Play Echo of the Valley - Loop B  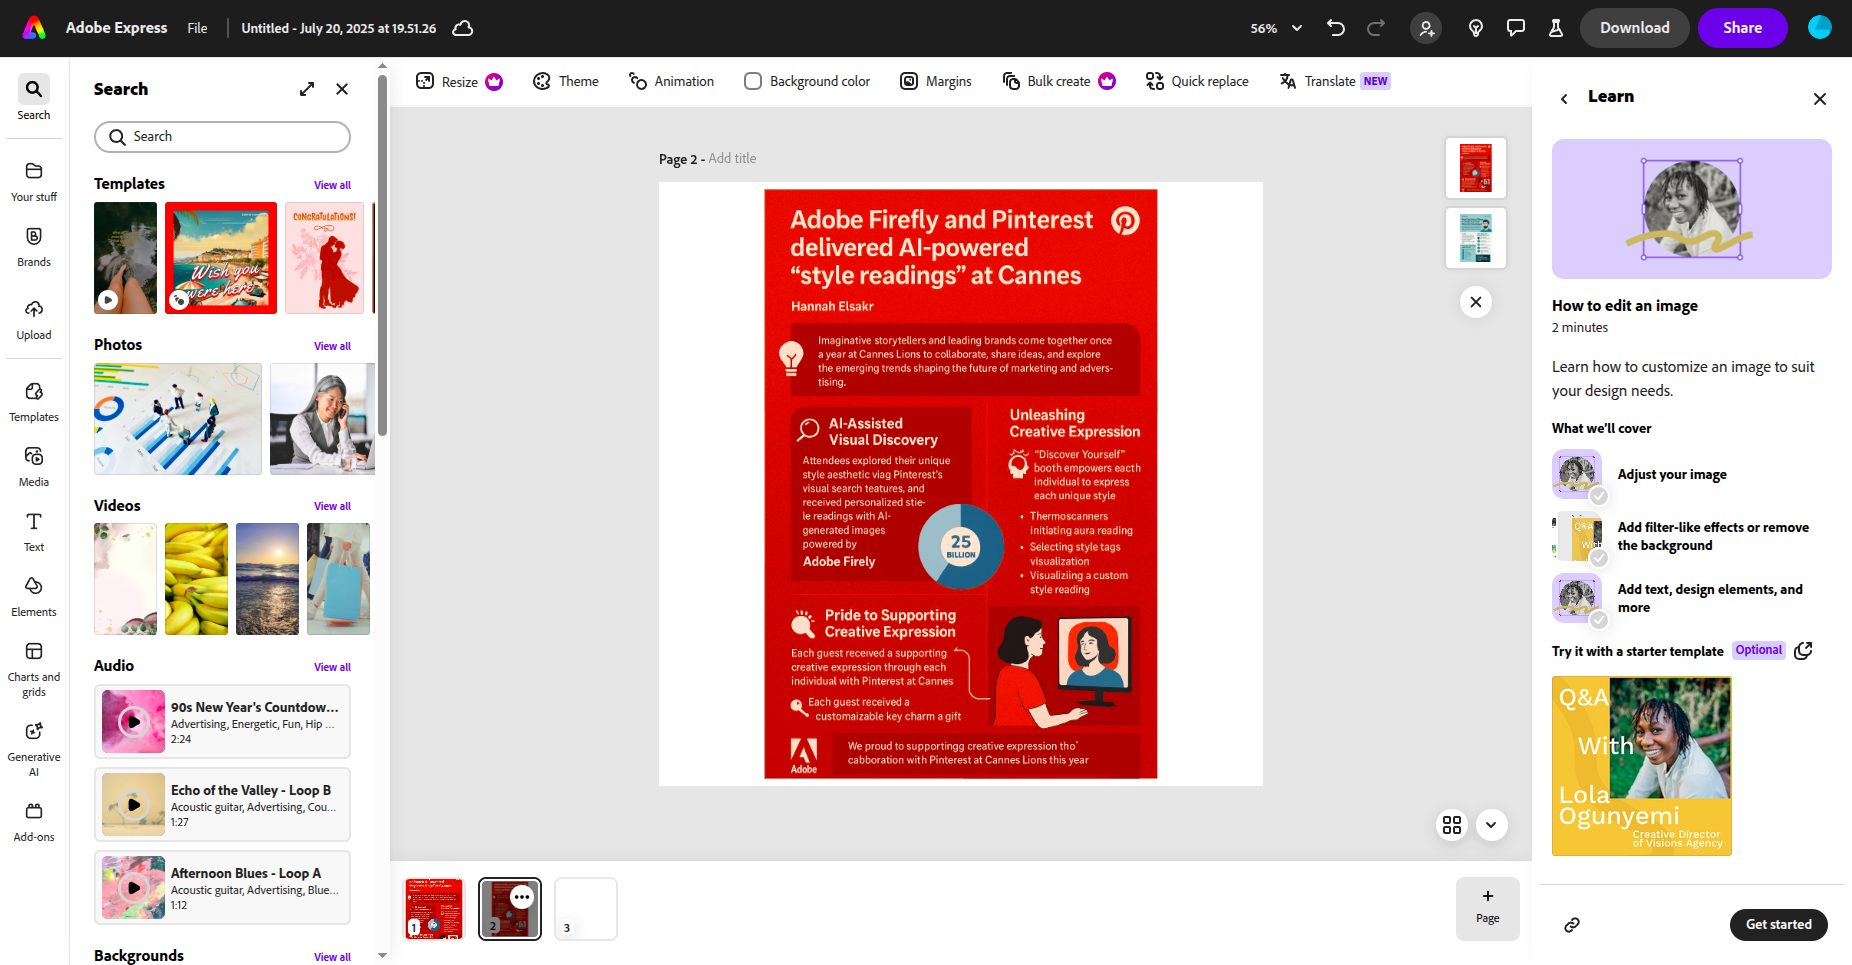133,805
